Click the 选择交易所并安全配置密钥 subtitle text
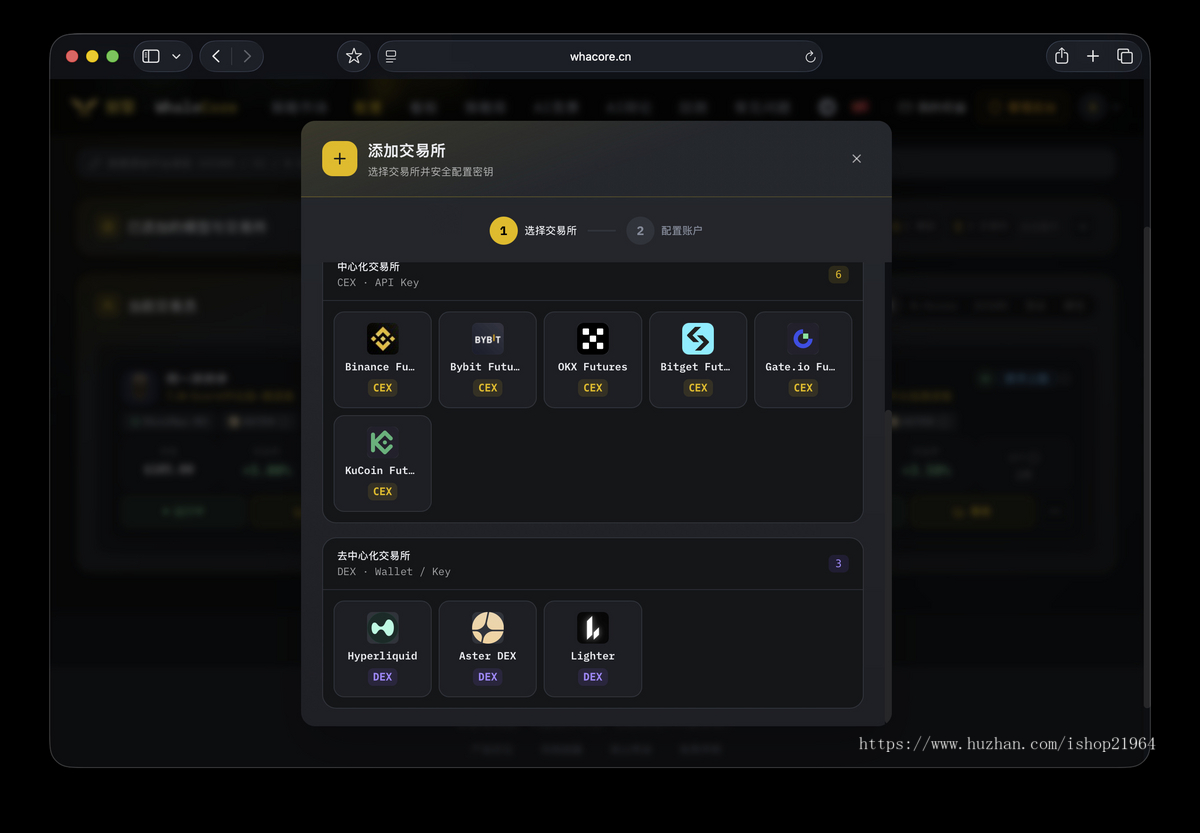This screenshot has height=833, width=1200. point(430,172)
